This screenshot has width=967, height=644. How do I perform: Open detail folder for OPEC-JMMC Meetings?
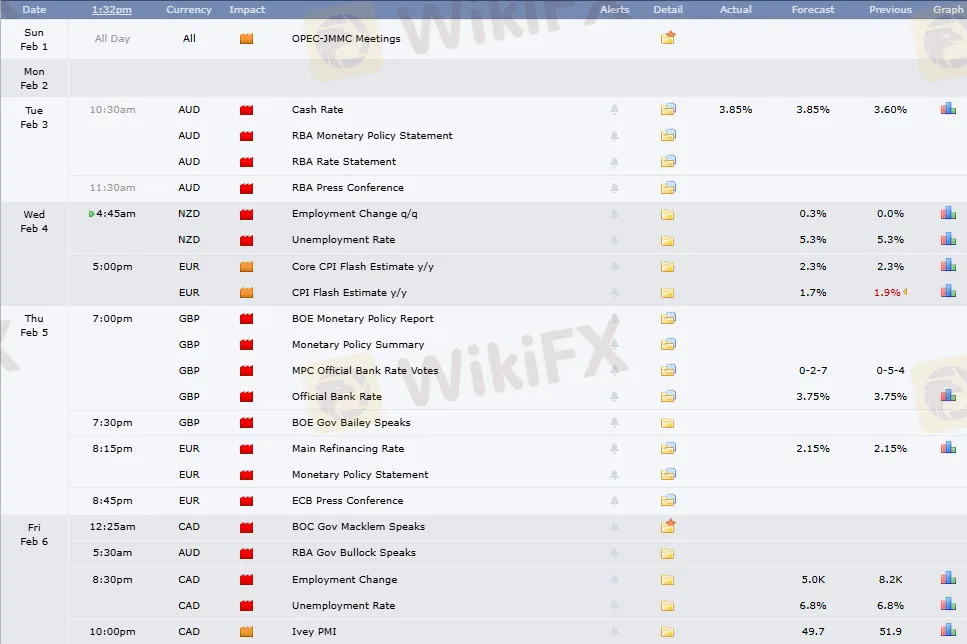pos(668,38)
